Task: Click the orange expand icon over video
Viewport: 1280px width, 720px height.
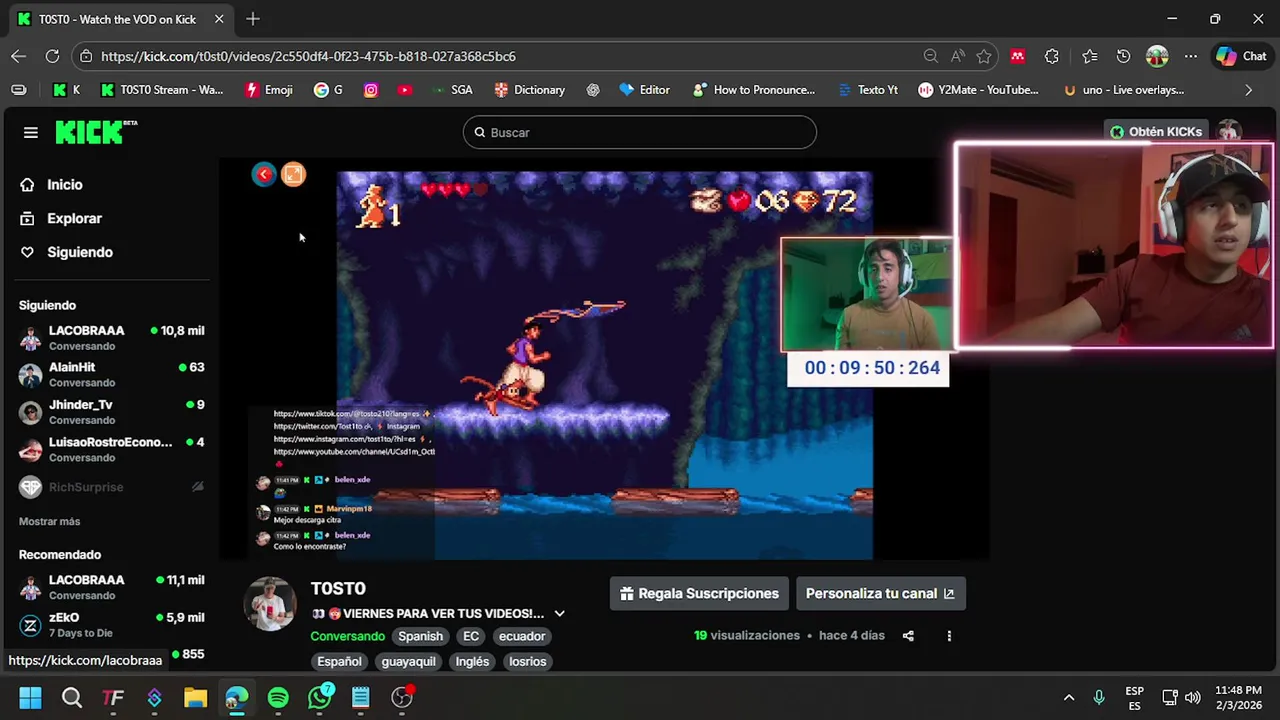Action: pos(293,175)
